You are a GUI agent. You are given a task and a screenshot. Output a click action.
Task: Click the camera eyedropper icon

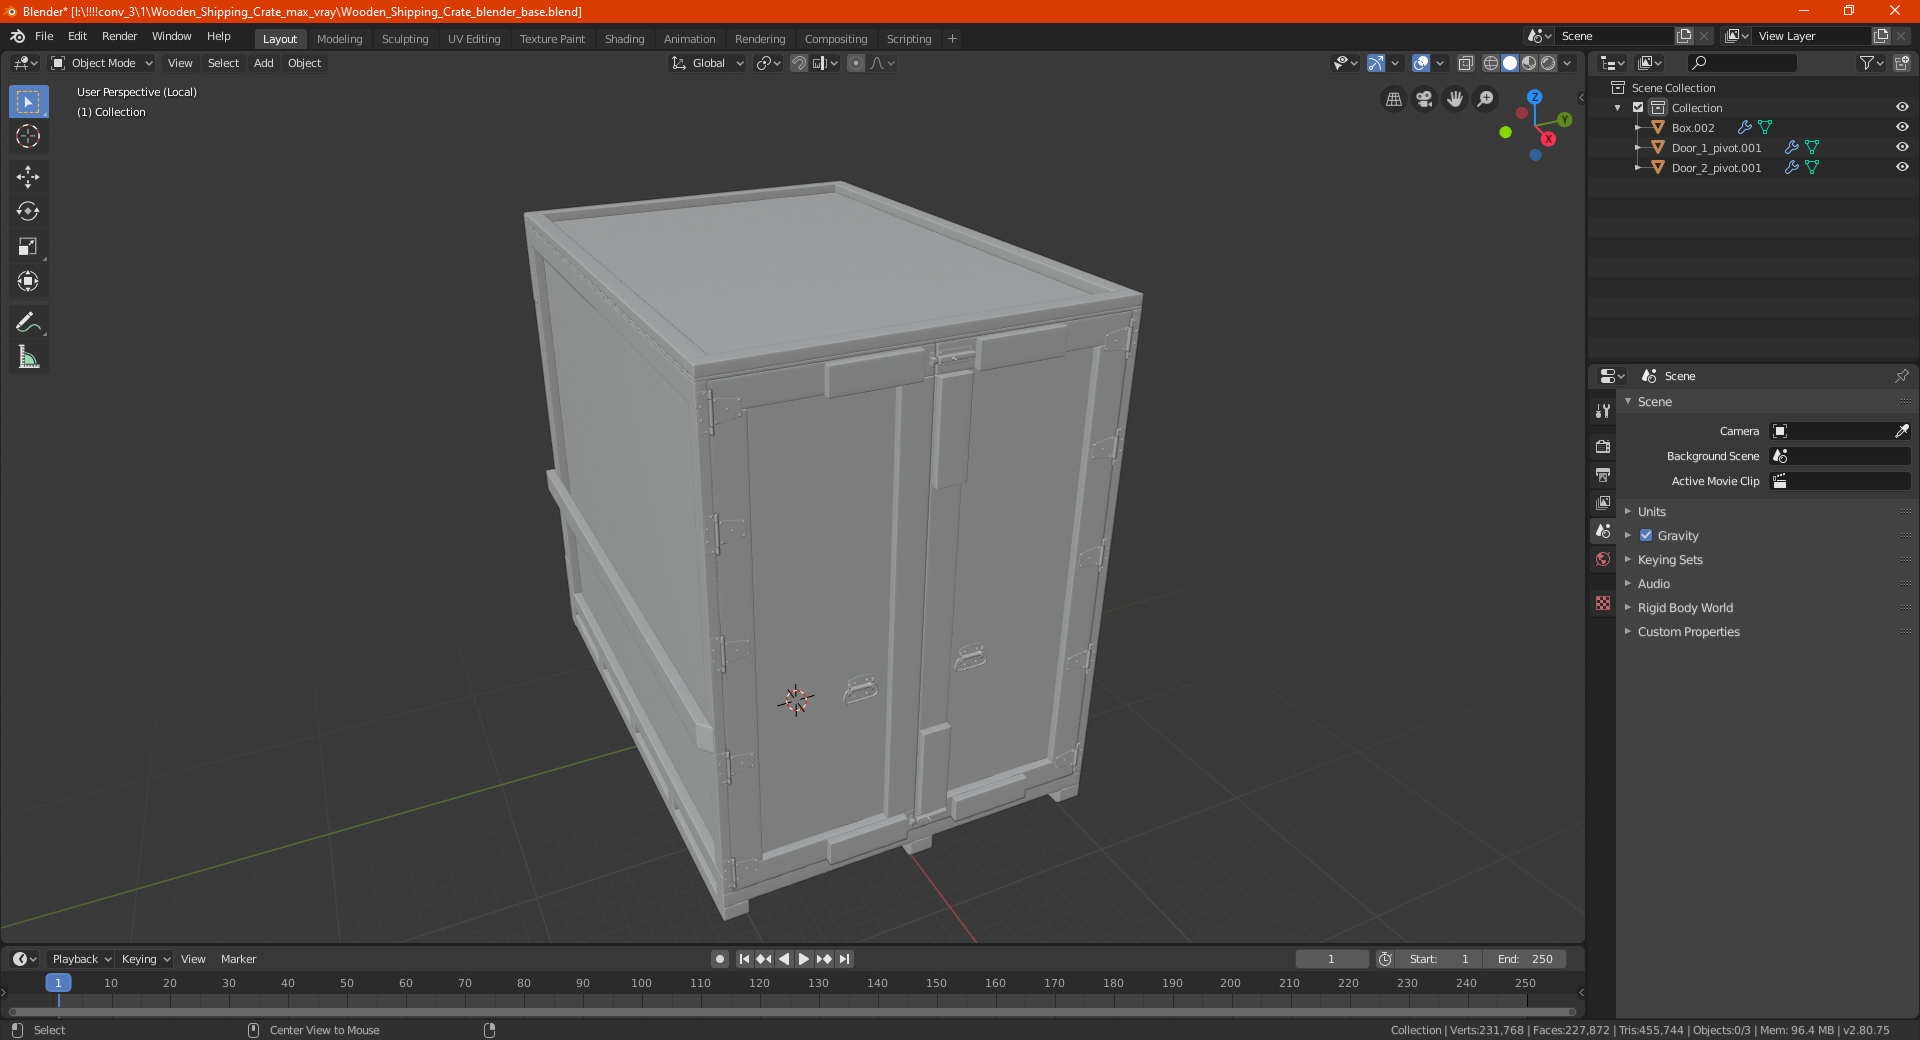coord(1901,431)
